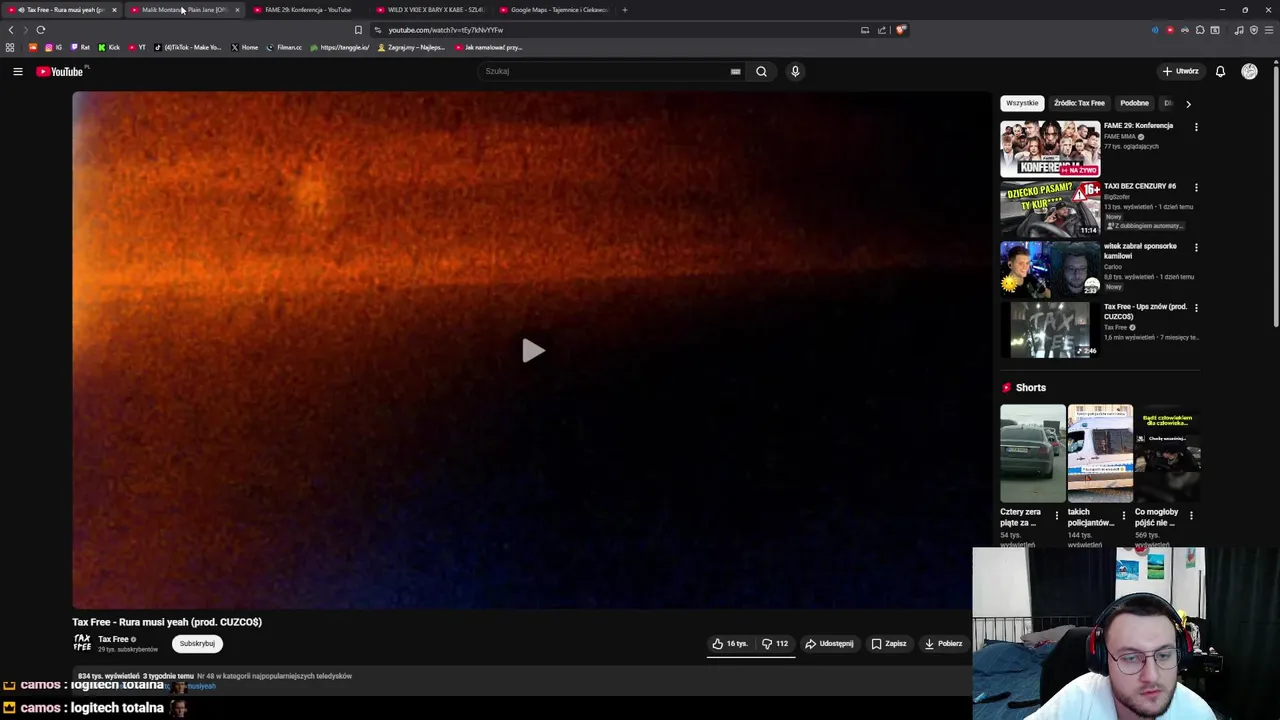This screenshot has width=1280, height=720.
Task: Open the YouTube guide hamburger menu
Action: pyautogui.click(x=17, y=71)
